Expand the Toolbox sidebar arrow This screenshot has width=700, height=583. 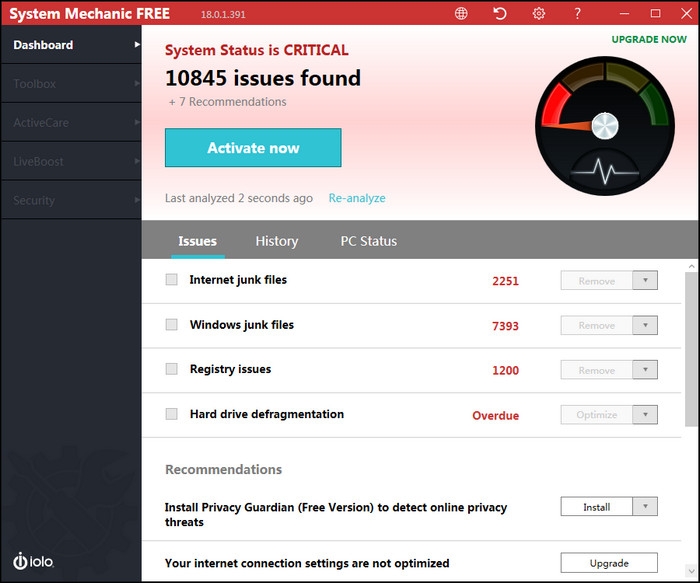137,83
